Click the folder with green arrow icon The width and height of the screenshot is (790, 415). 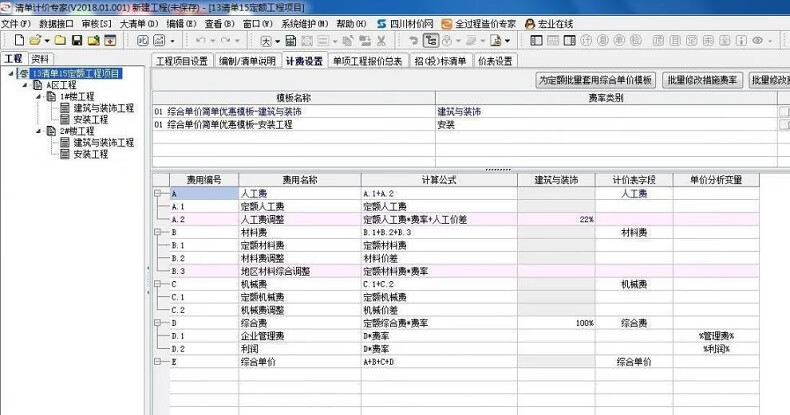93,40
